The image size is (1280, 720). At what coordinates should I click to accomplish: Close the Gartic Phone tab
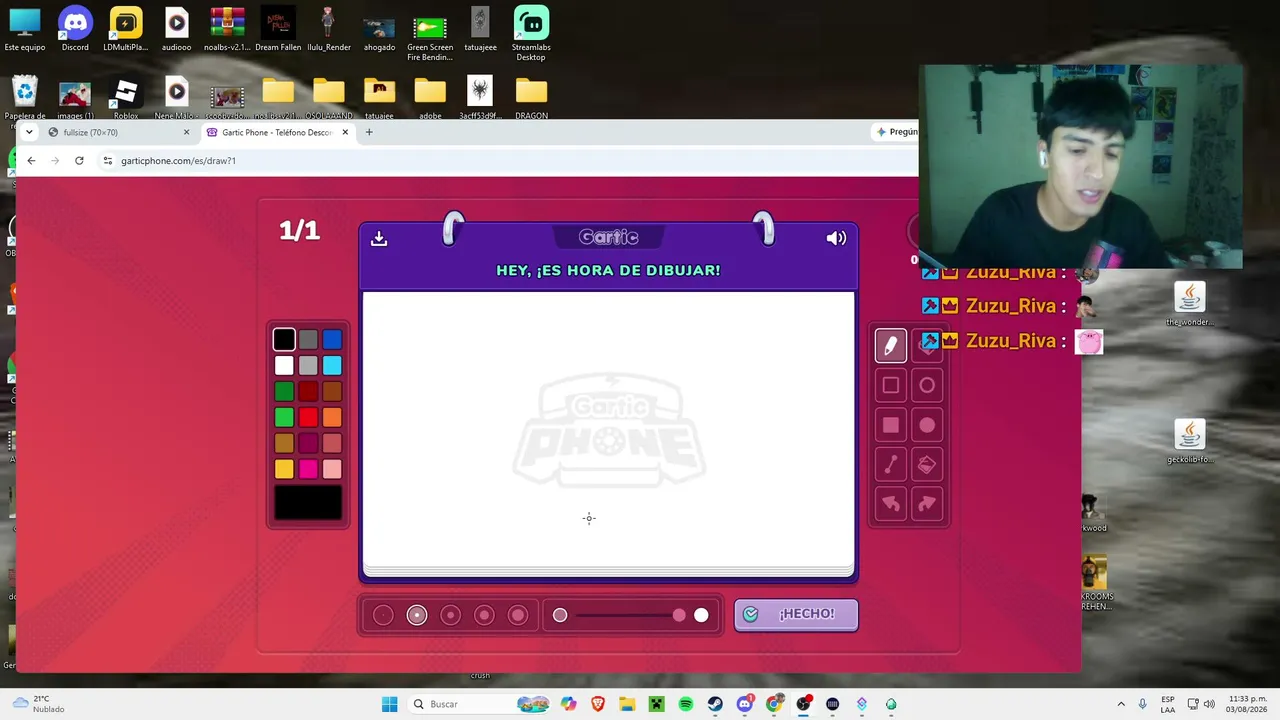(x=345, y=132)
